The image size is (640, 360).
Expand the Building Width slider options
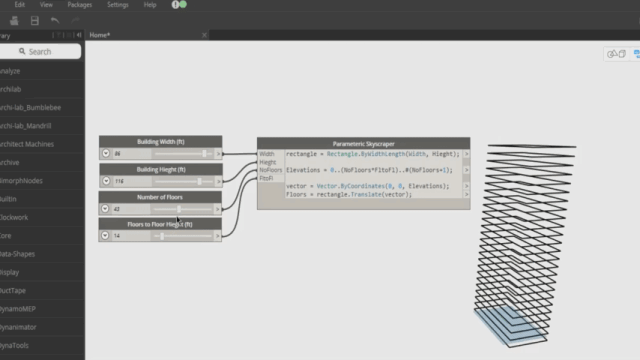click(106, 153)
